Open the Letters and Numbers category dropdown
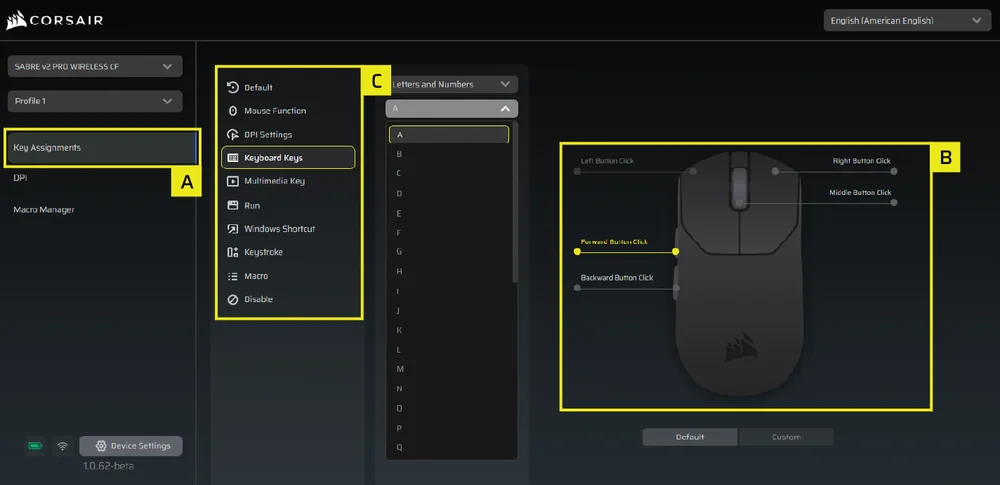 [x=452, y=84]
